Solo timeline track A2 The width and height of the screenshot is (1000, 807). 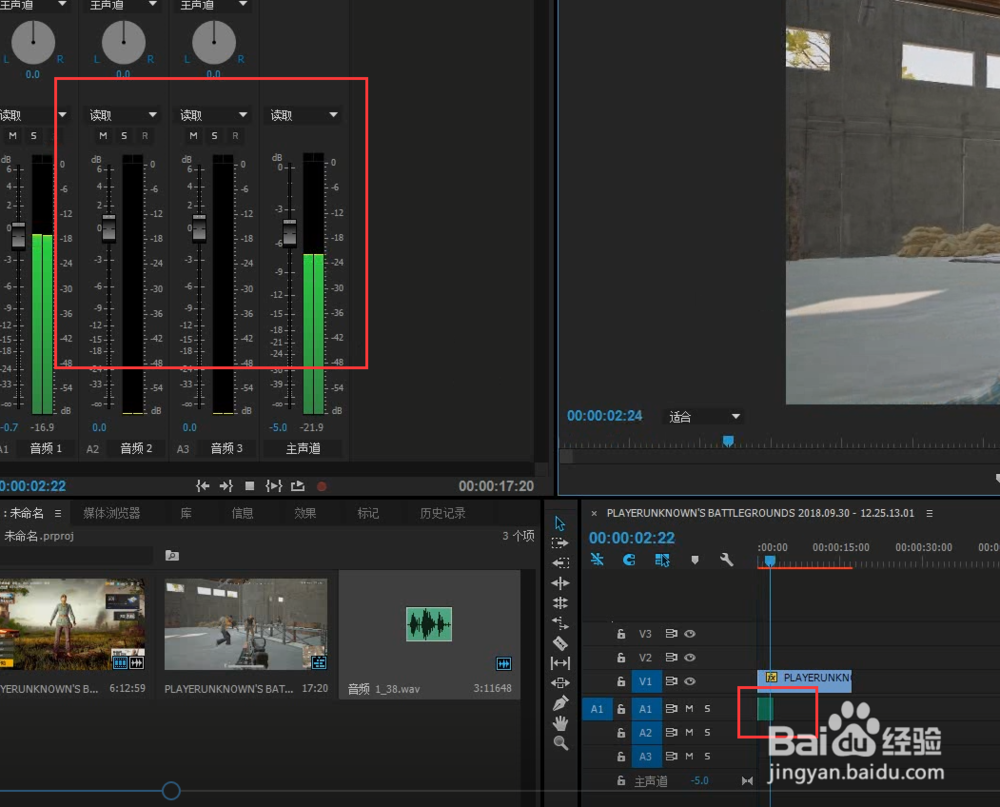(707, 732)
